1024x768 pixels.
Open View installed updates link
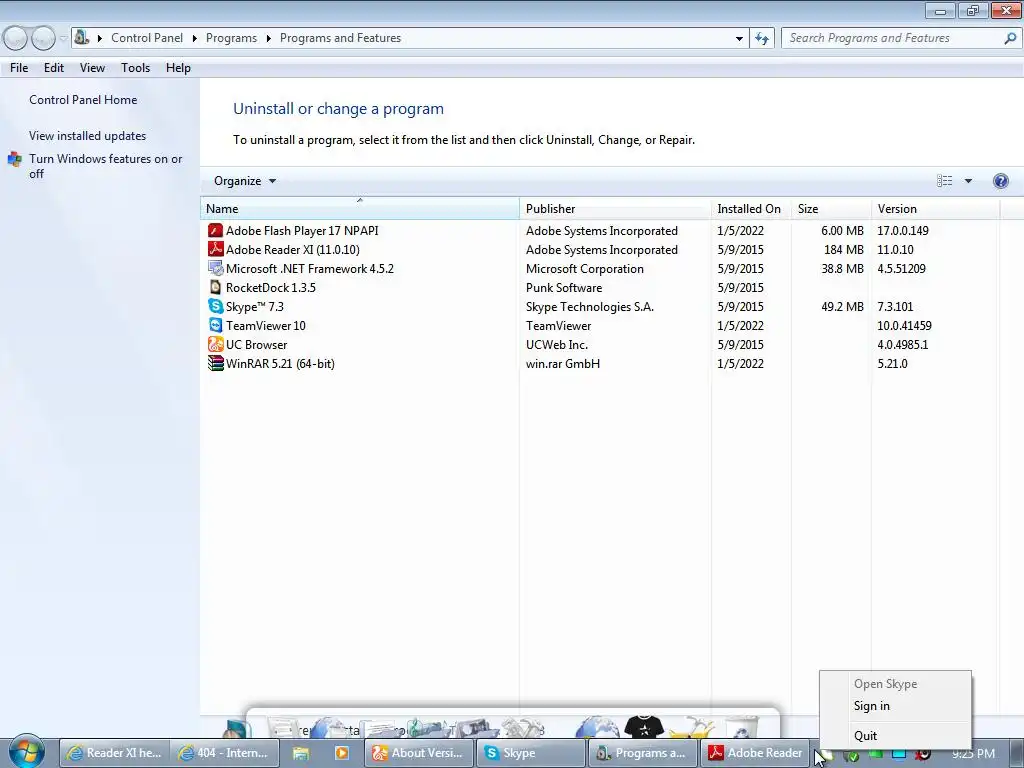pyautogui.click(x=88, y=136)
